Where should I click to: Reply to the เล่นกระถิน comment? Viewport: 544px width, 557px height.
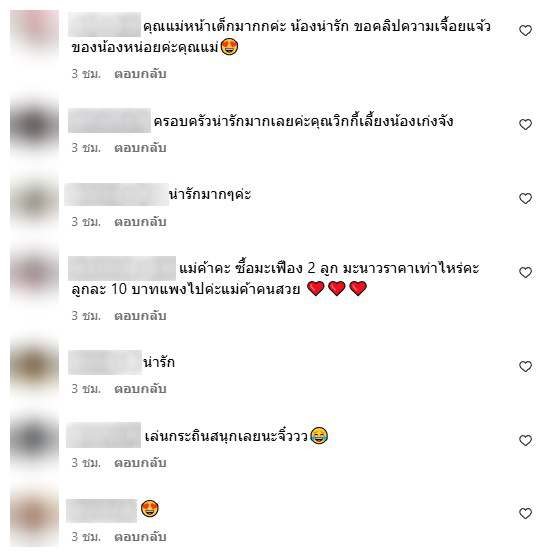[140, 463]
